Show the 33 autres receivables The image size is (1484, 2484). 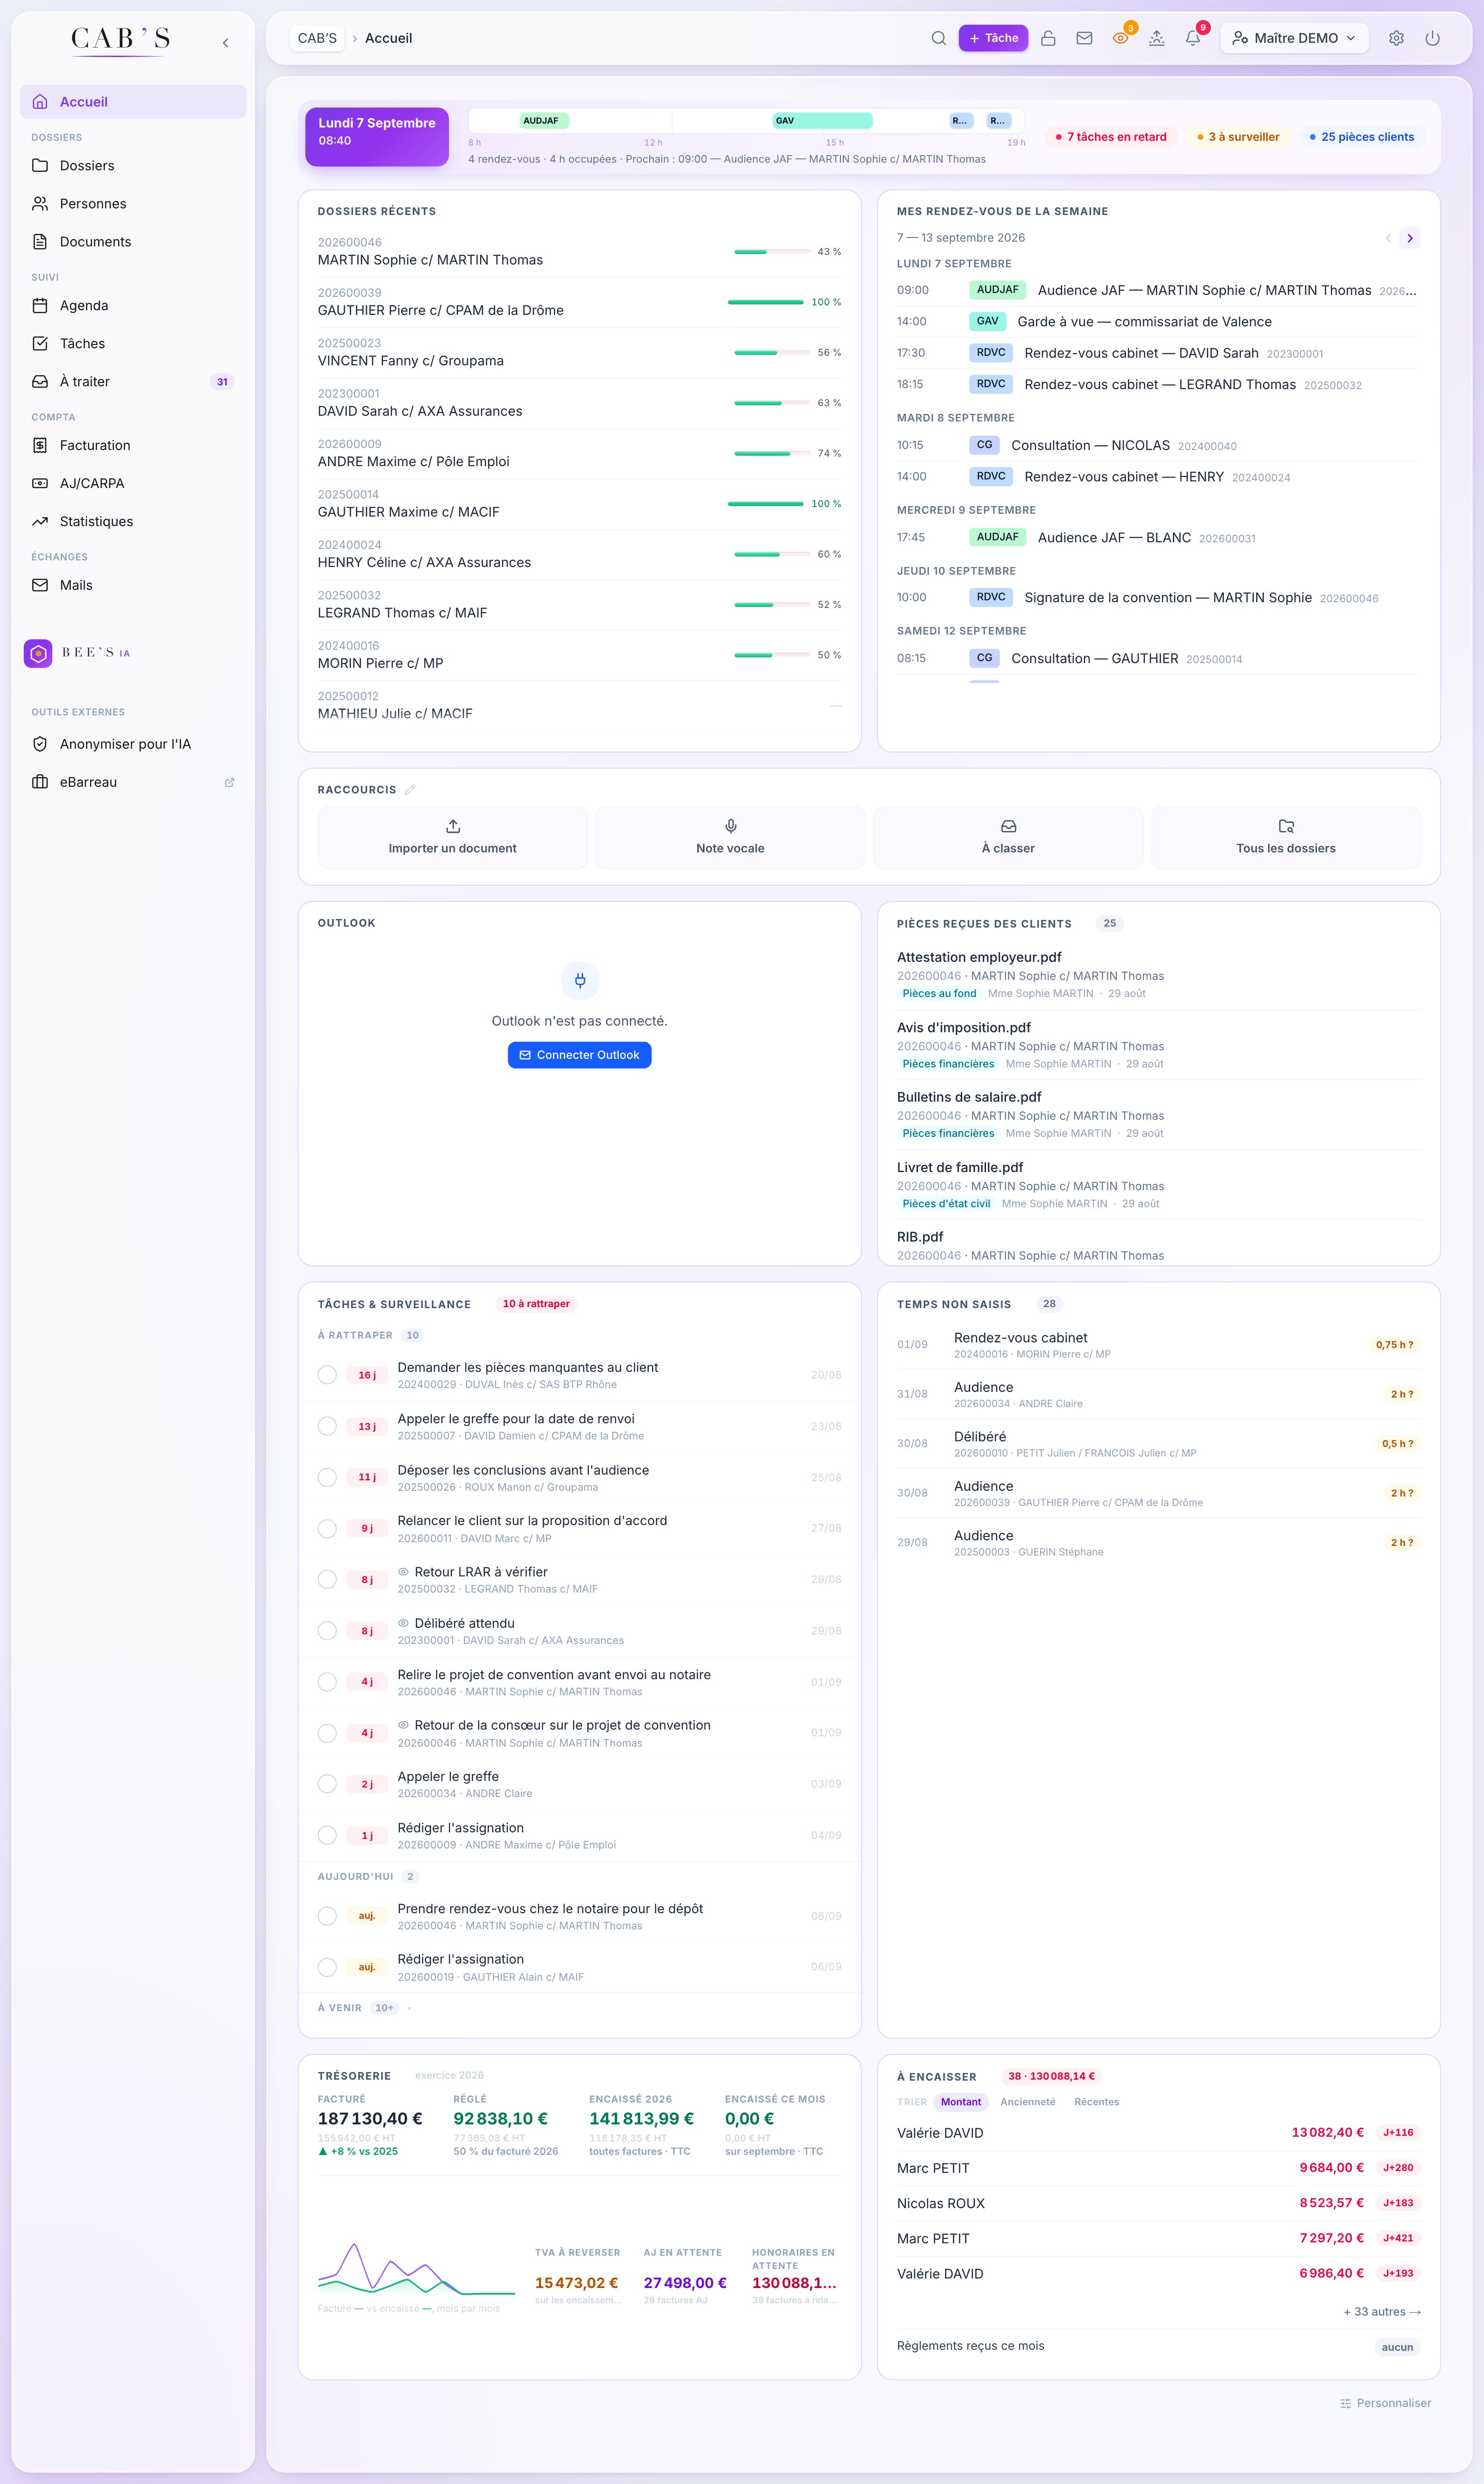1382,2311
